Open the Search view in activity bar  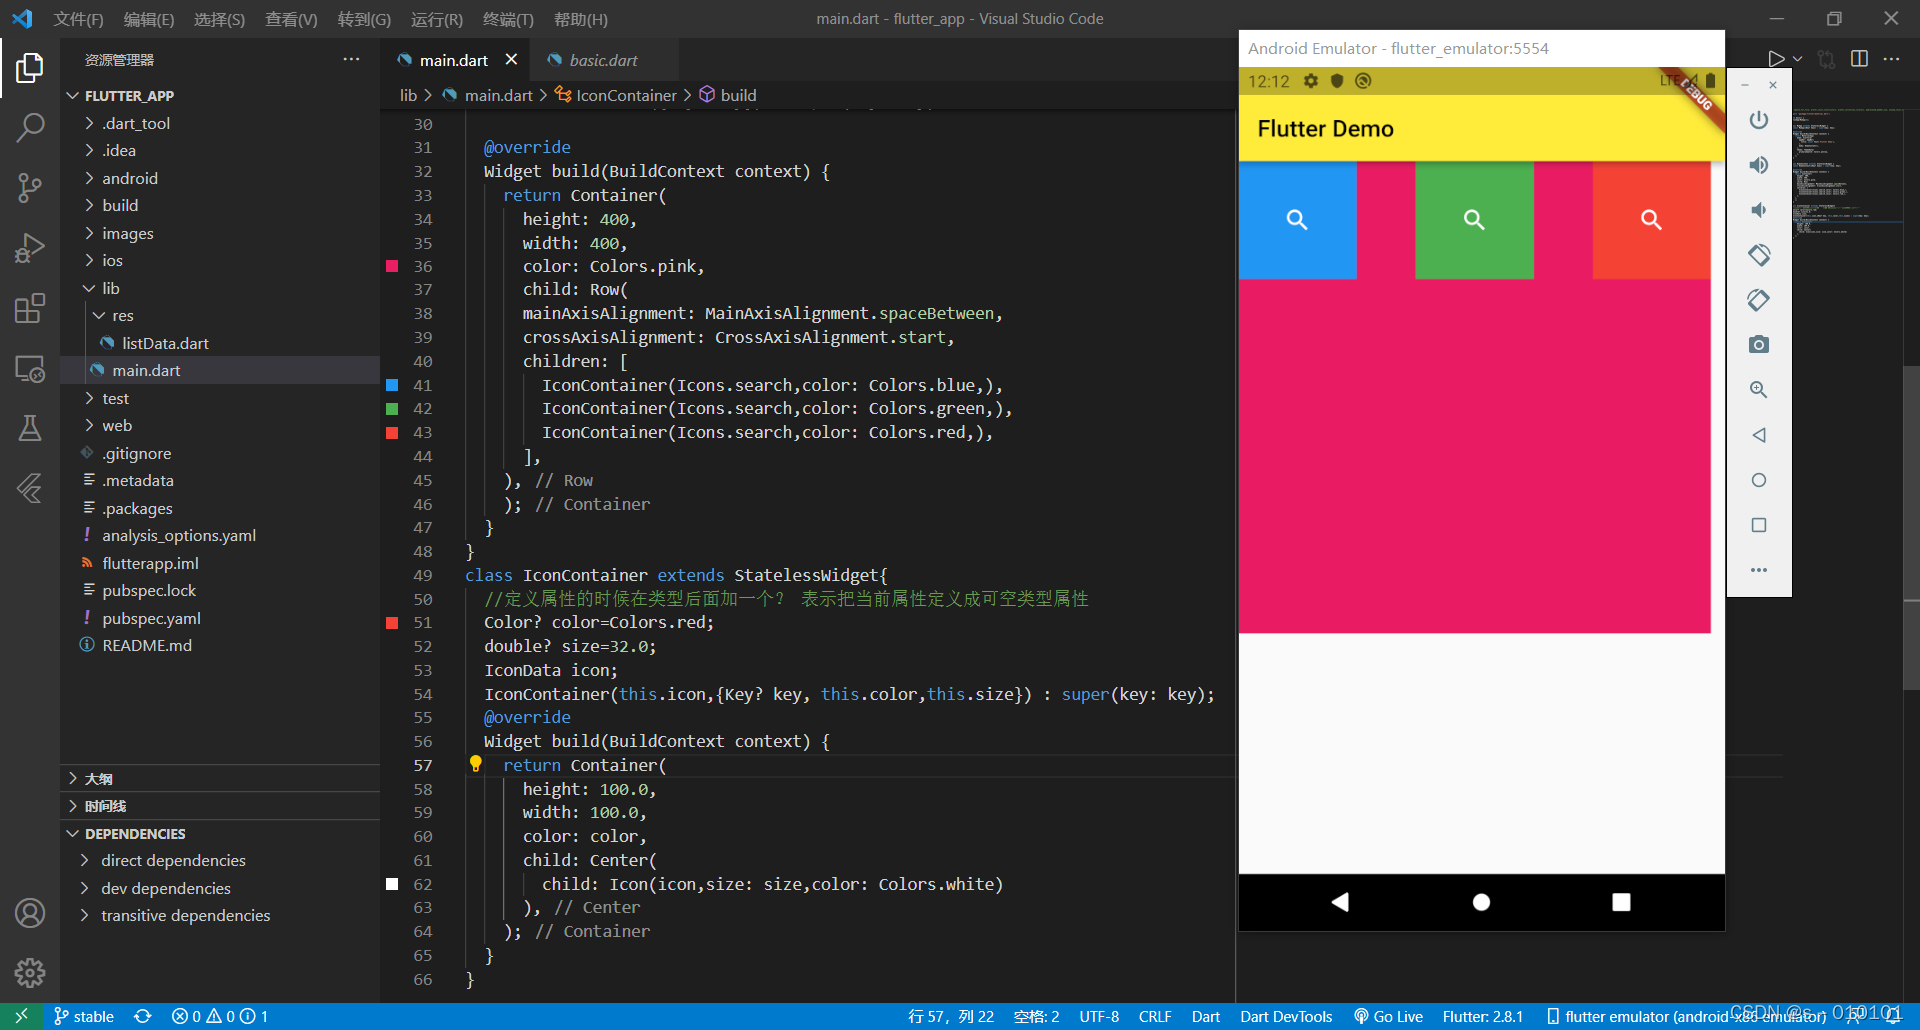click(x=30, y=127)
